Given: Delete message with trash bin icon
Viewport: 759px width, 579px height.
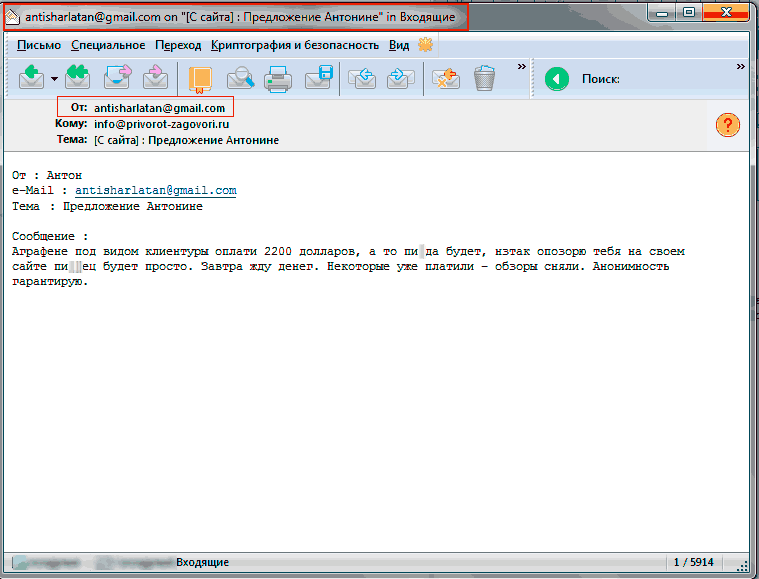Looking at the screenshot, I should [x=485, y=77].
